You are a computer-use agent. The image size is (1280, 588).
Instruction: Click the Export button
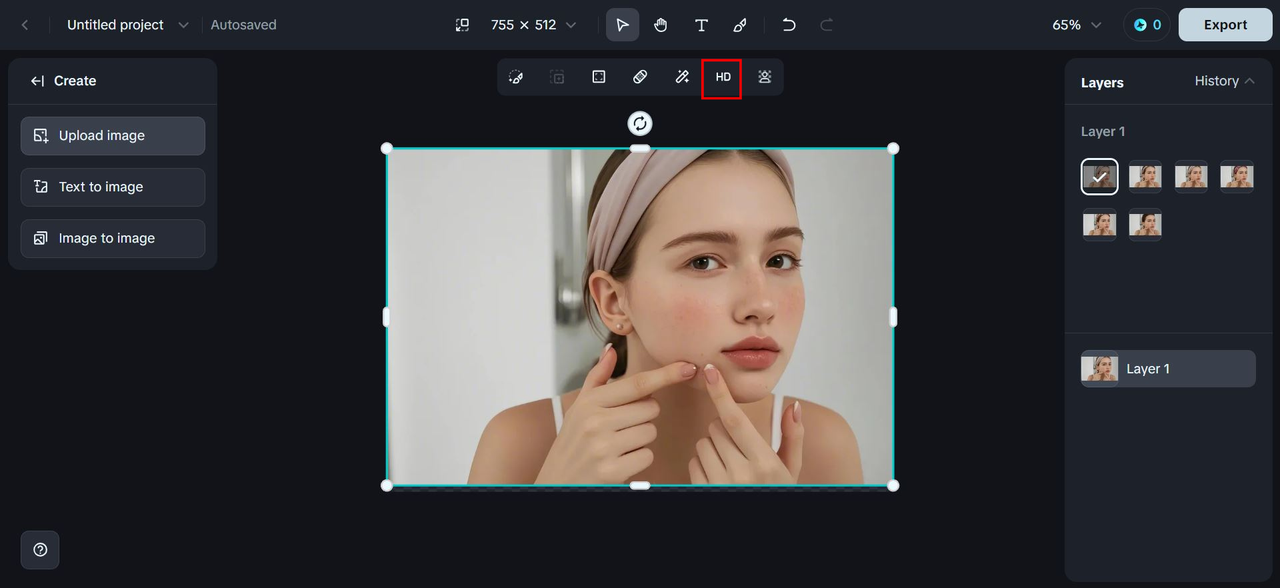click(1225, 24)
